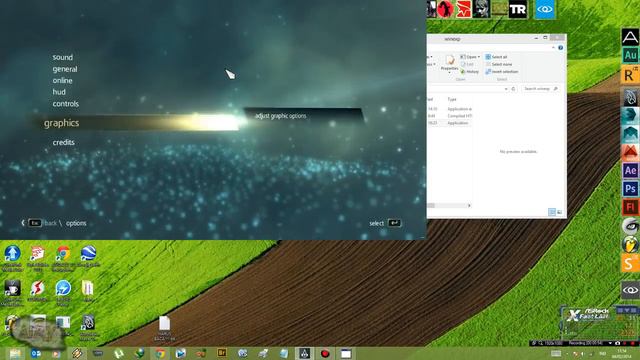640x360 pixels.
Task: Open the hud options
Action: click(59, 92)
